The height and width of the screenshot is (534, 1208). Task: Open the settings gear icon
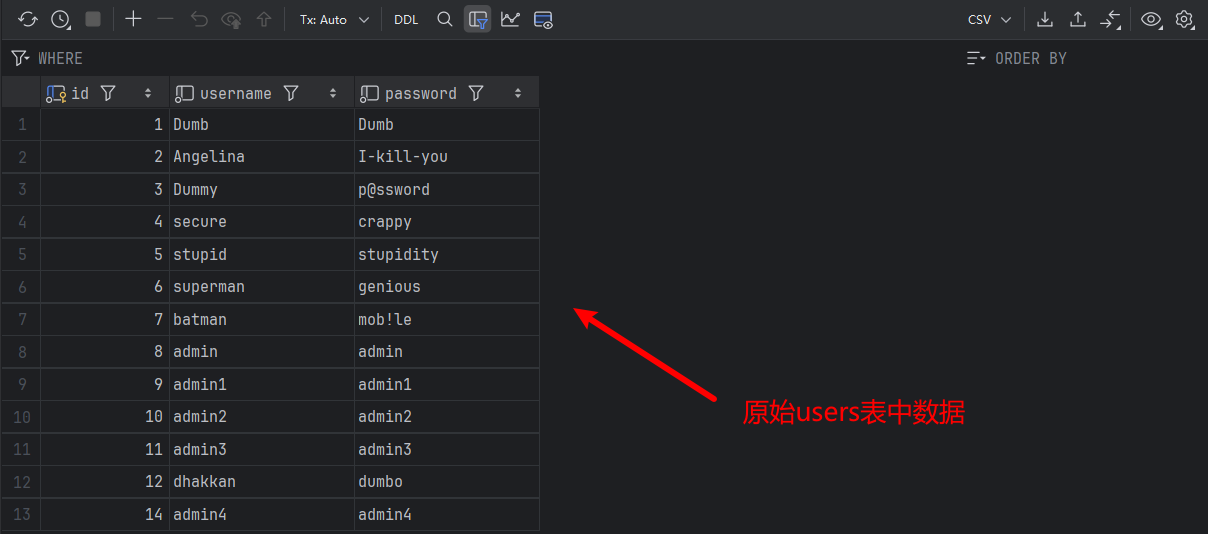[x=1184, y=19]
